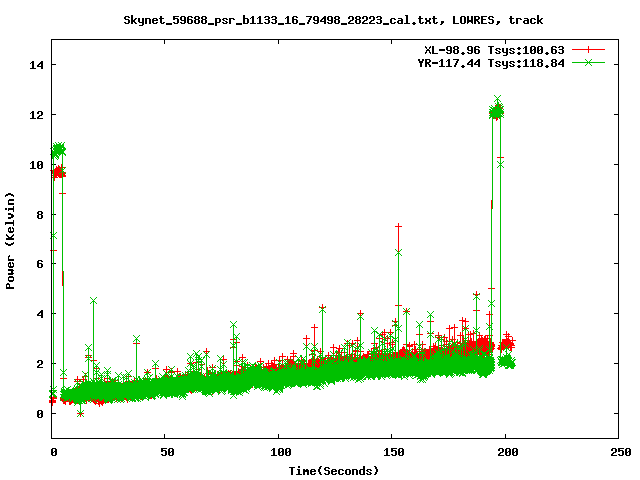Screen dimensions: 640x480
Task: Click the y-axis tick label '14'
Action: pos(36,65)
